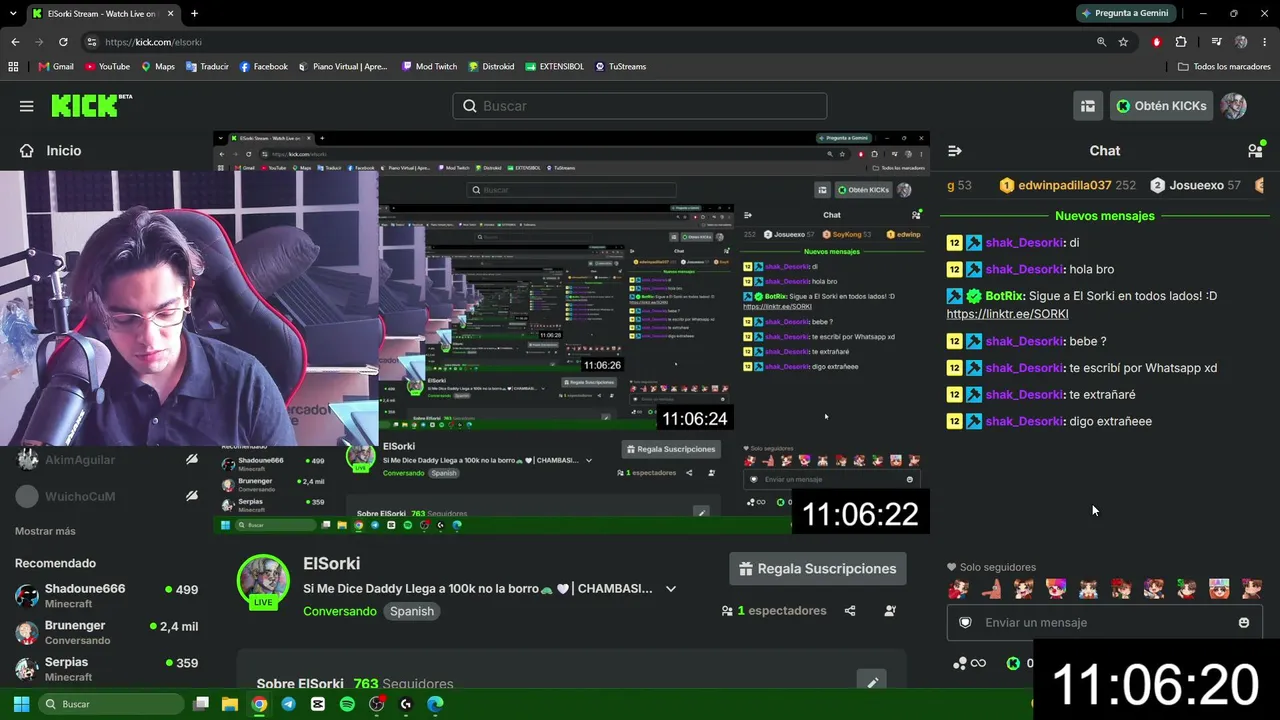Open the chat users list icon
Viewport: 1280px width, 720px height.
pos(1255,151)
